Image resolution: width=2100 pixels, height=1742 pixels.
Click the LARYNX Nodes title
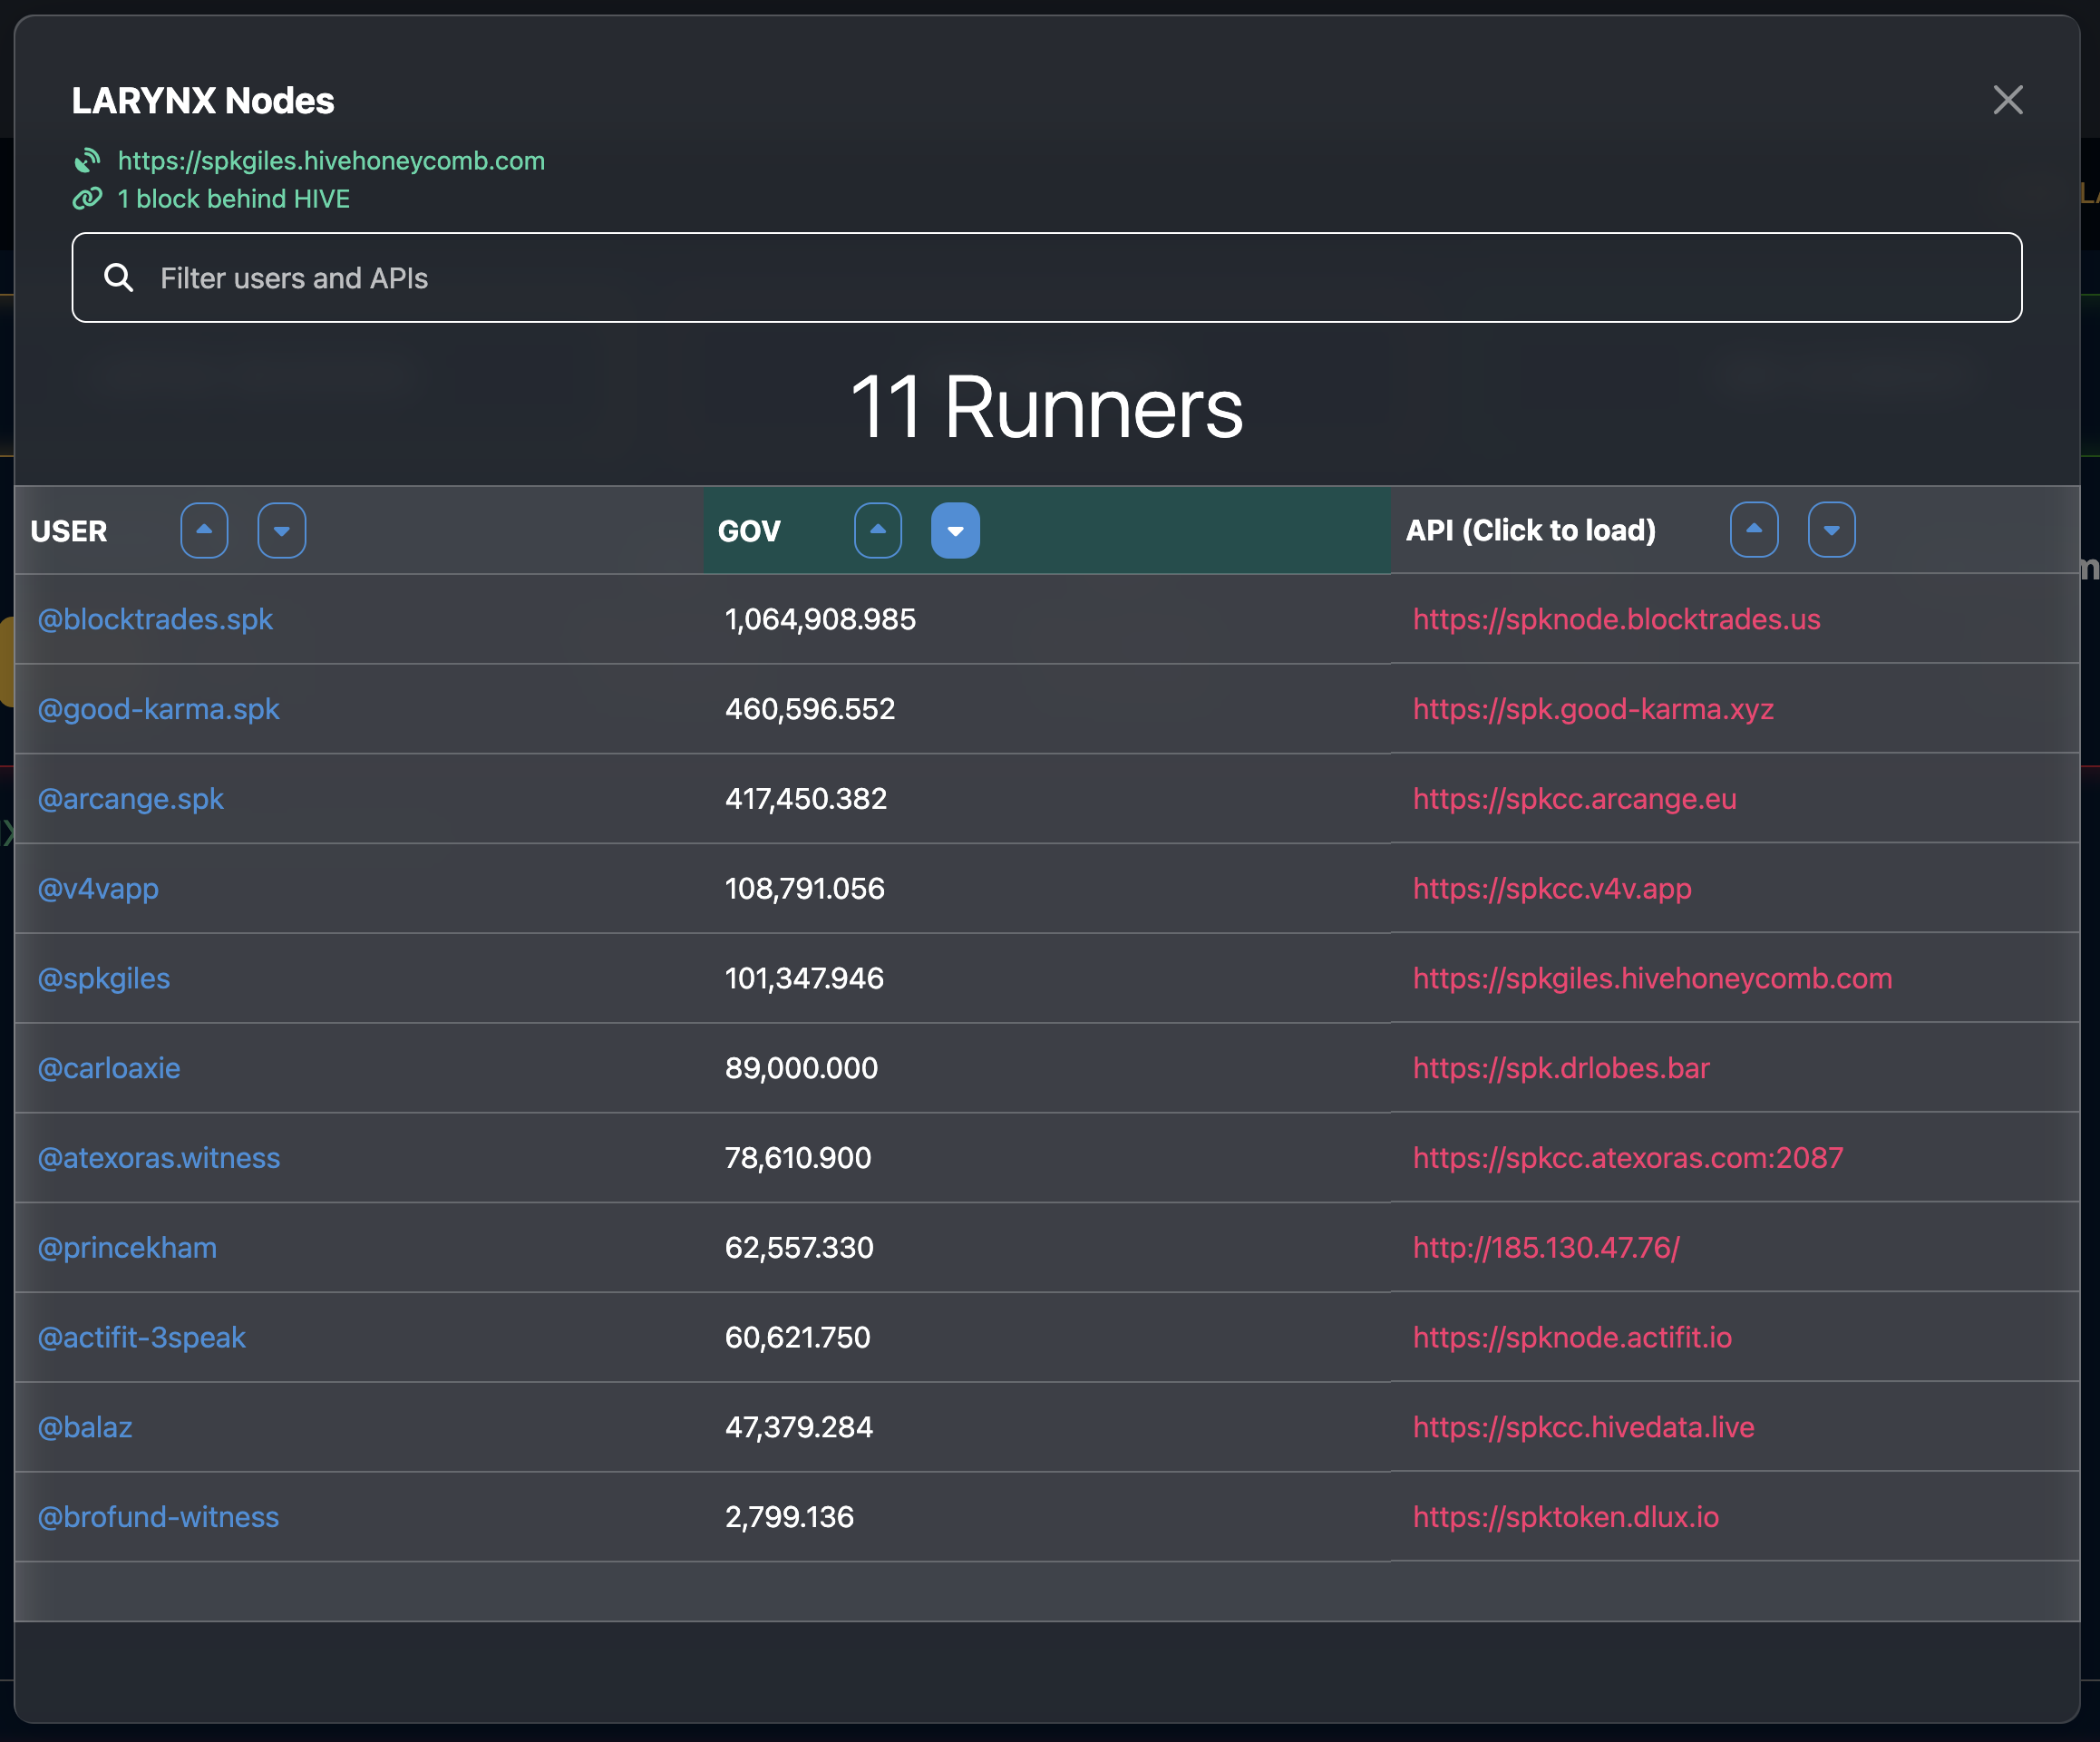[x=203, y=100]
